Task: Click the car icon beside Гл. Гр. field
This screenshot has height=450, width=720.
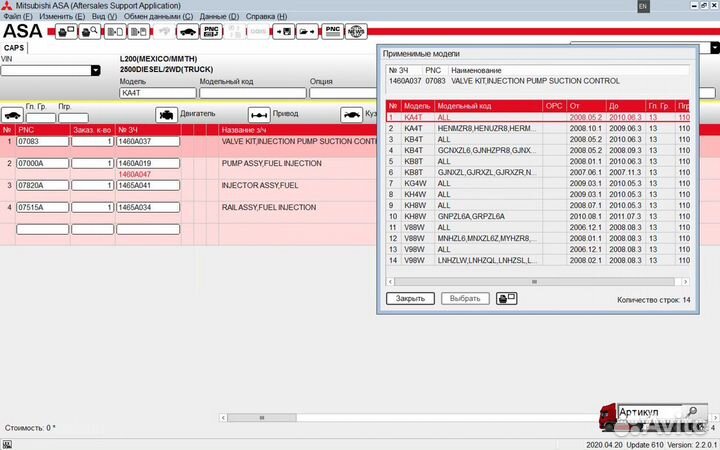Action: click(12, 114)
